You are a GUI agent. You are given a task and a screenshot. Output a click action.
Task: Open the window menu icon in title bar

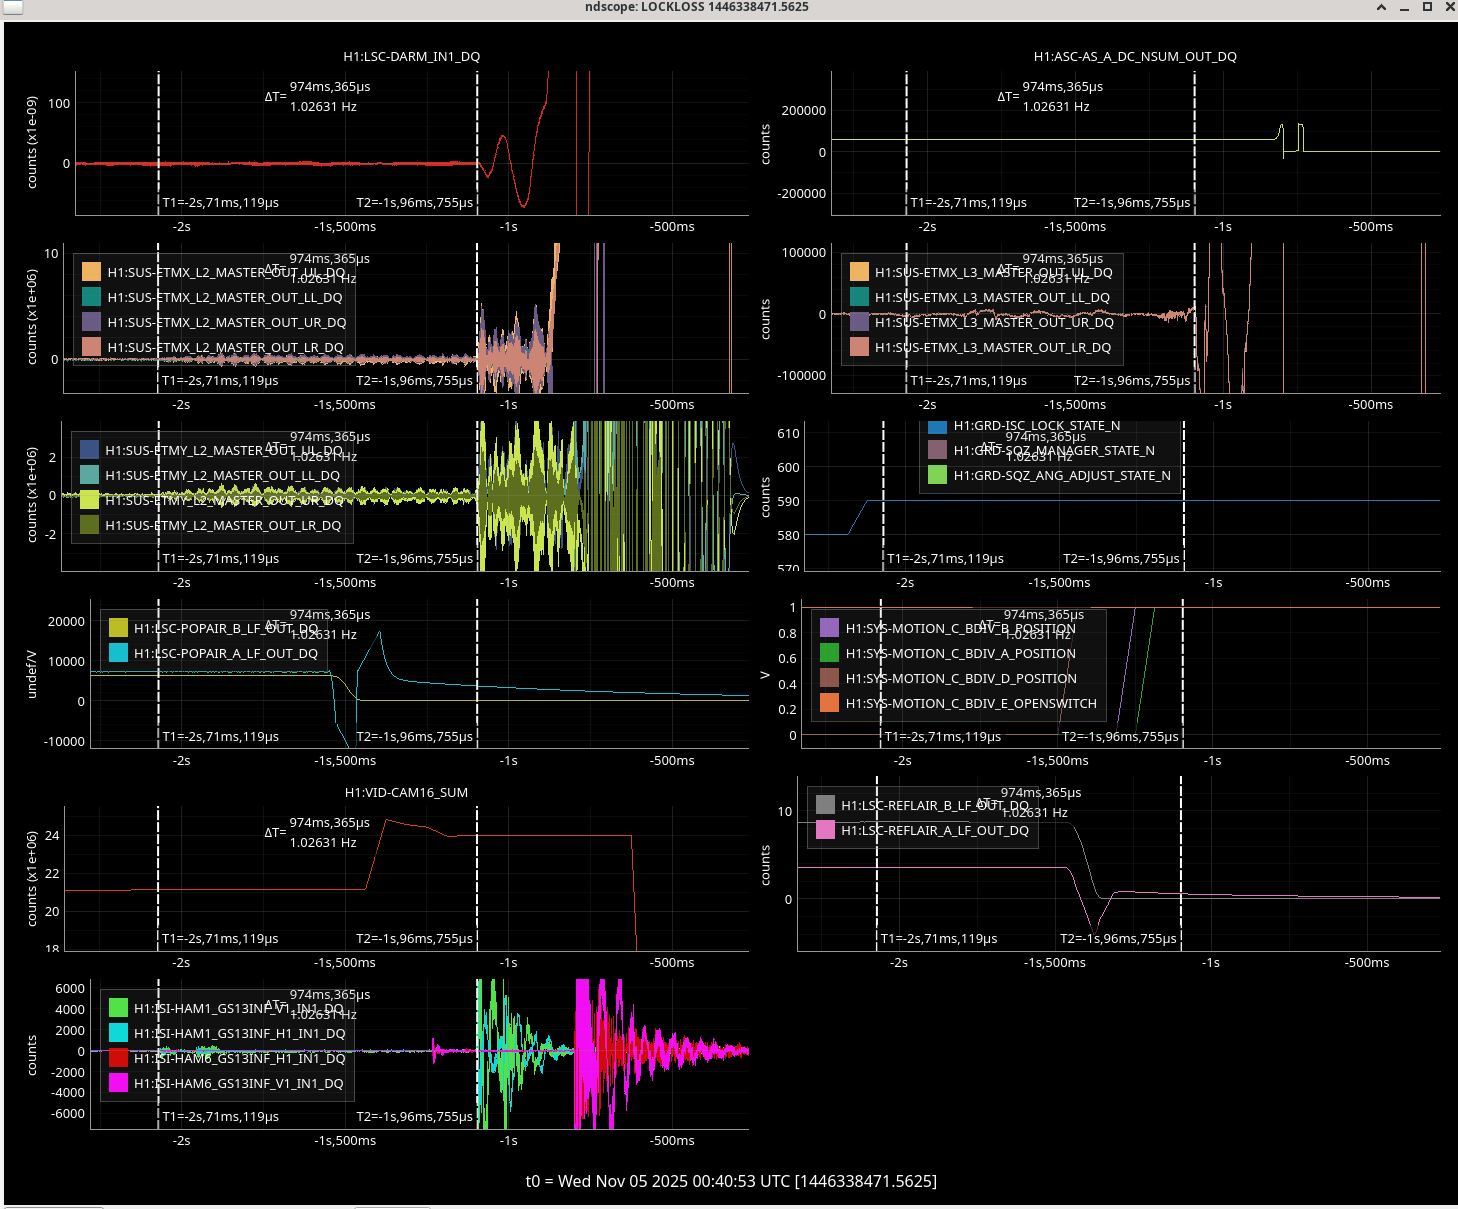pyautogui.click(x=12, y=7)
